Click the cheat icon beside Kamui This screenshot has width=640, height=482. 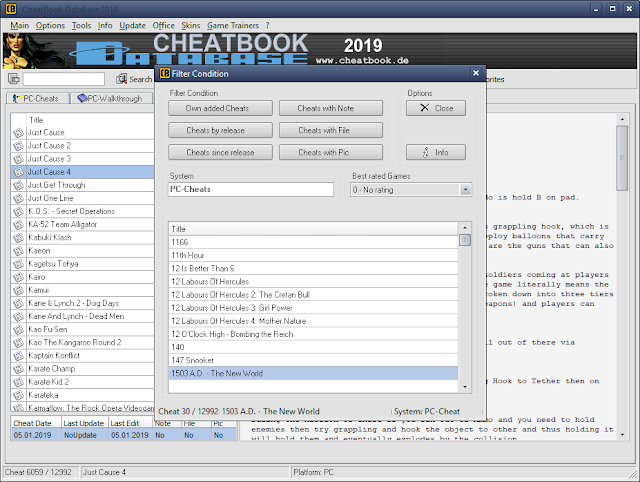[18, 290]
